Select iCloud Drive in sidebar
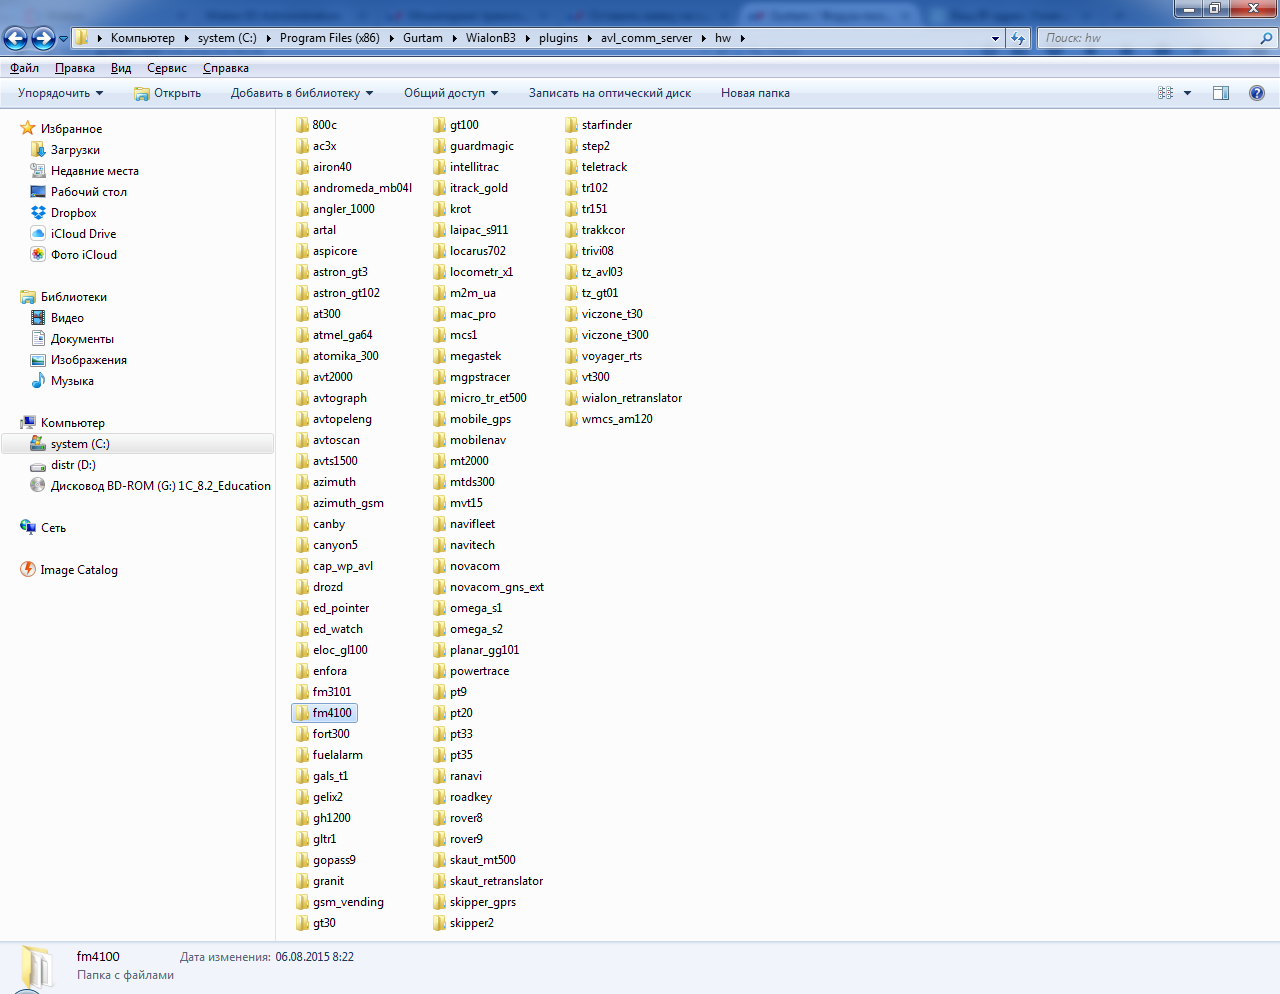 click(x=83, y=234)
